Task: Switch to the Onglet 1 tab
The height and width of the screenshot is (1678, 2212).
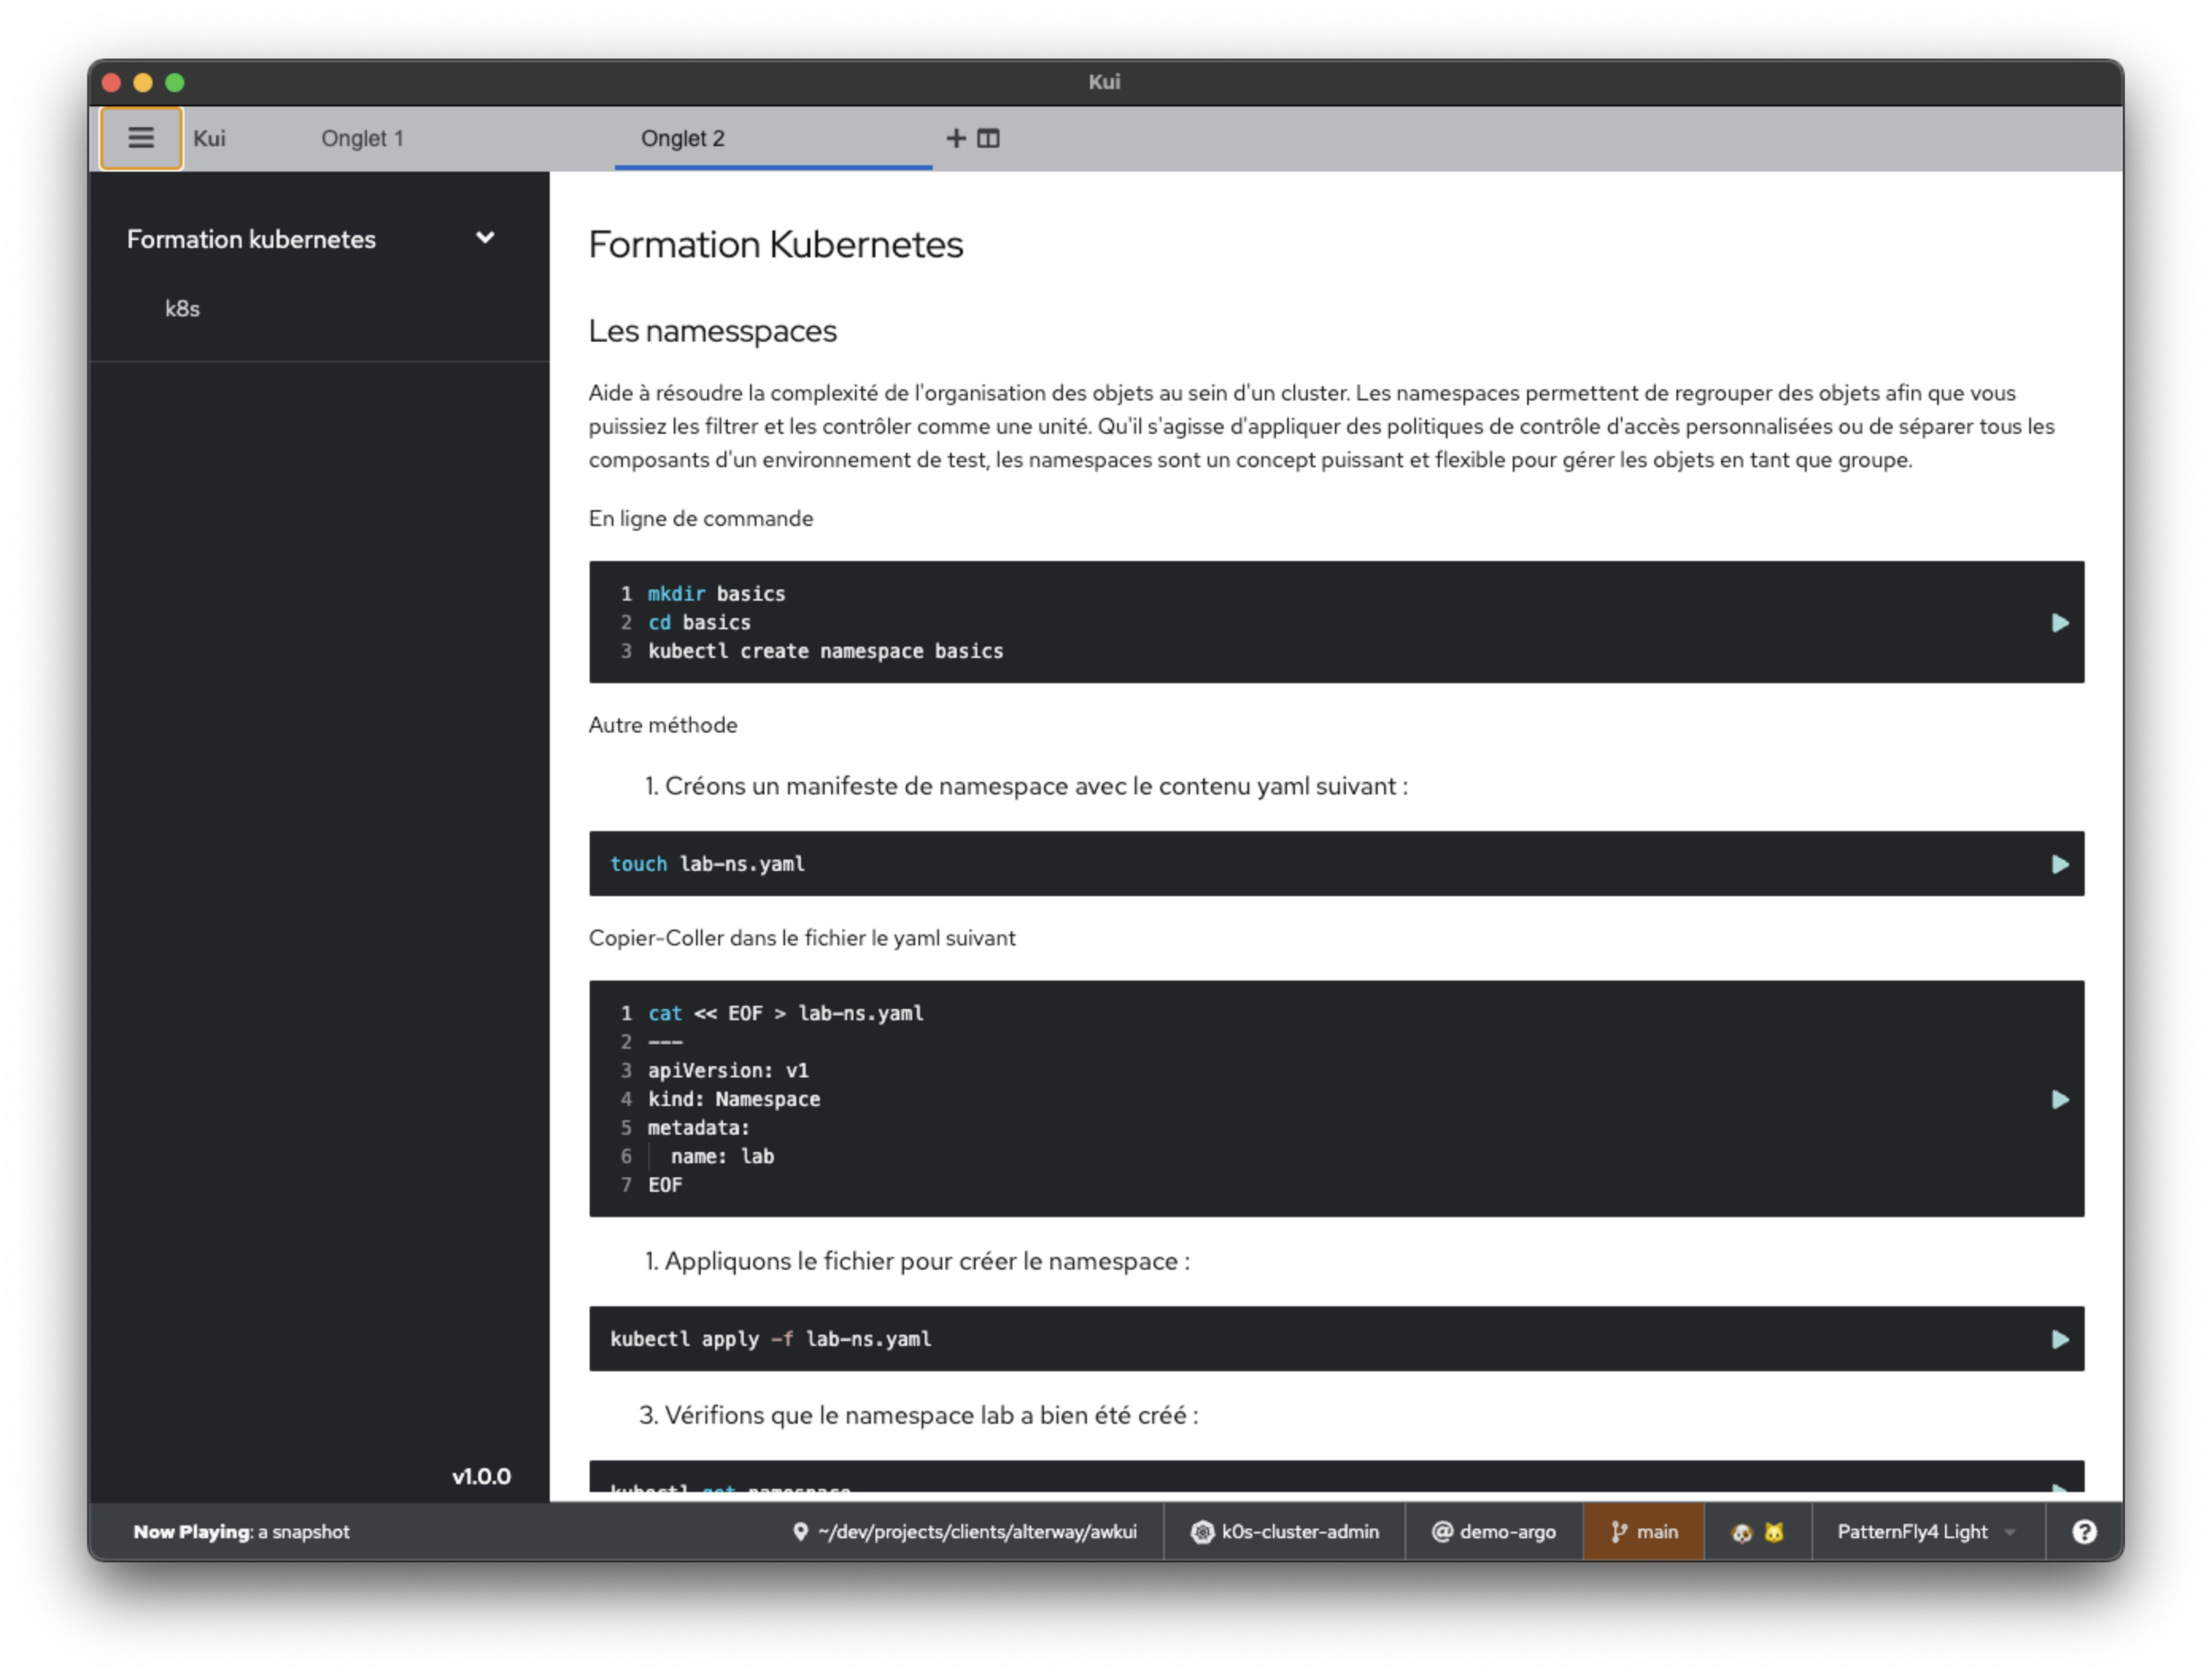Action: point(362,138)
